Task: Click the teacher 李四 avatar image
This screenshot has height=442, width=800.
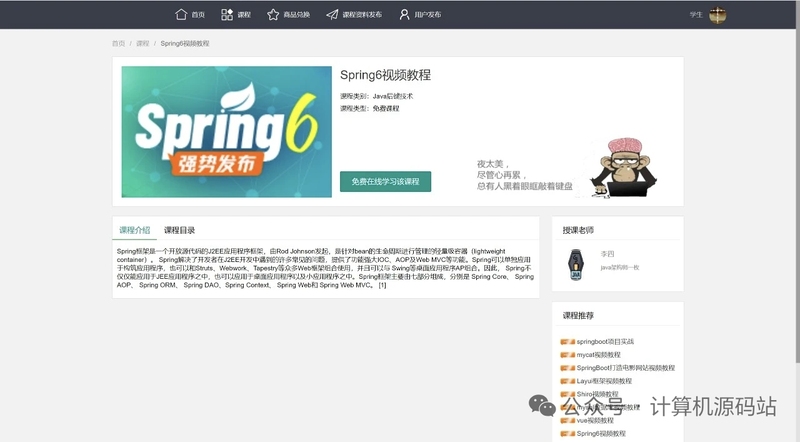Action: (x=575, y=261)
